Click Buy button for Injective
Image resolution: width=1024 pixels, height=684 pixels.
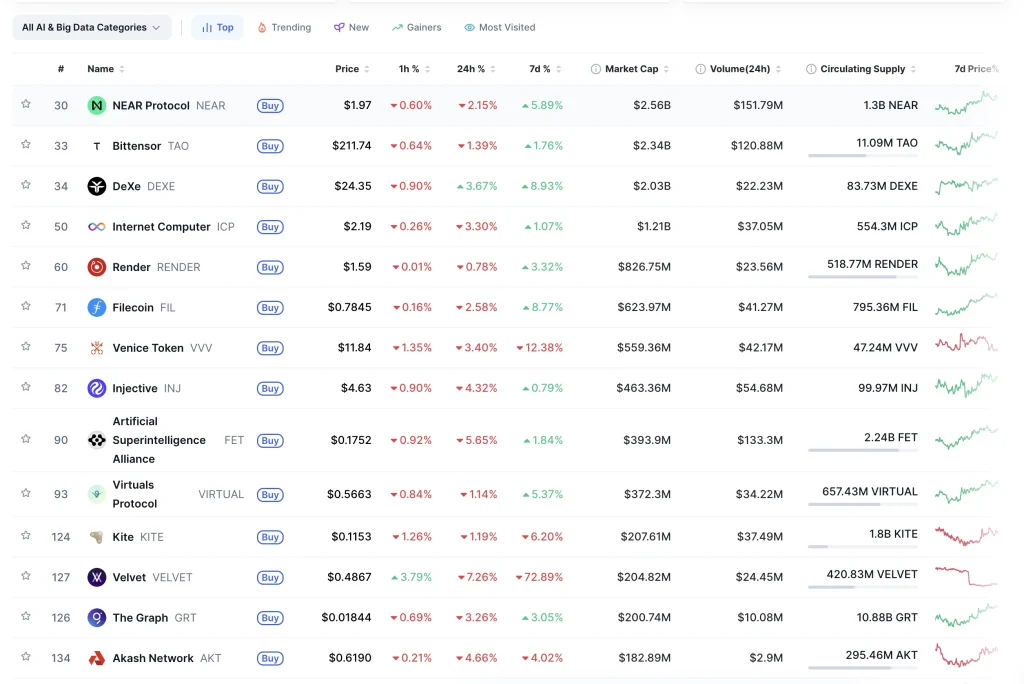pyautogui.click(x=270, y=389)
